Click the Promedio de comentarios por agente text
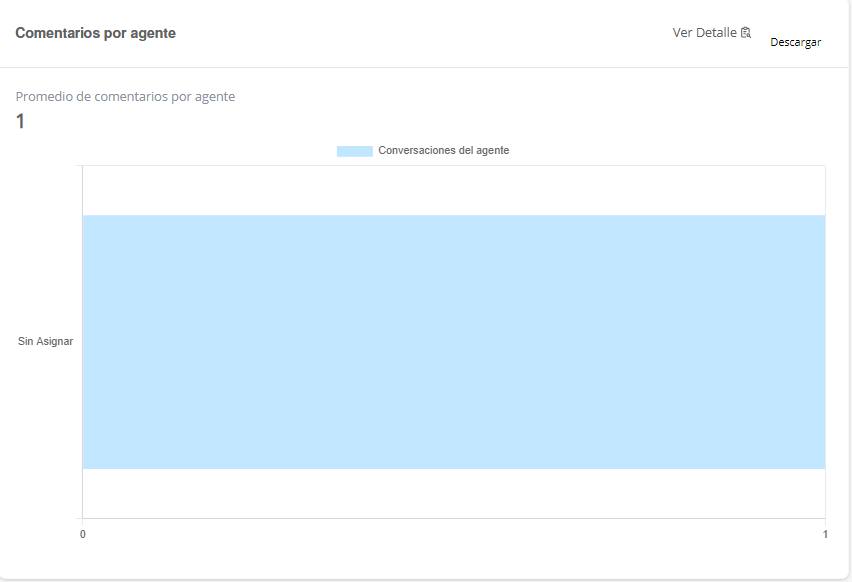This screenshot has width=852, height=582. click(x=125, y=97)
